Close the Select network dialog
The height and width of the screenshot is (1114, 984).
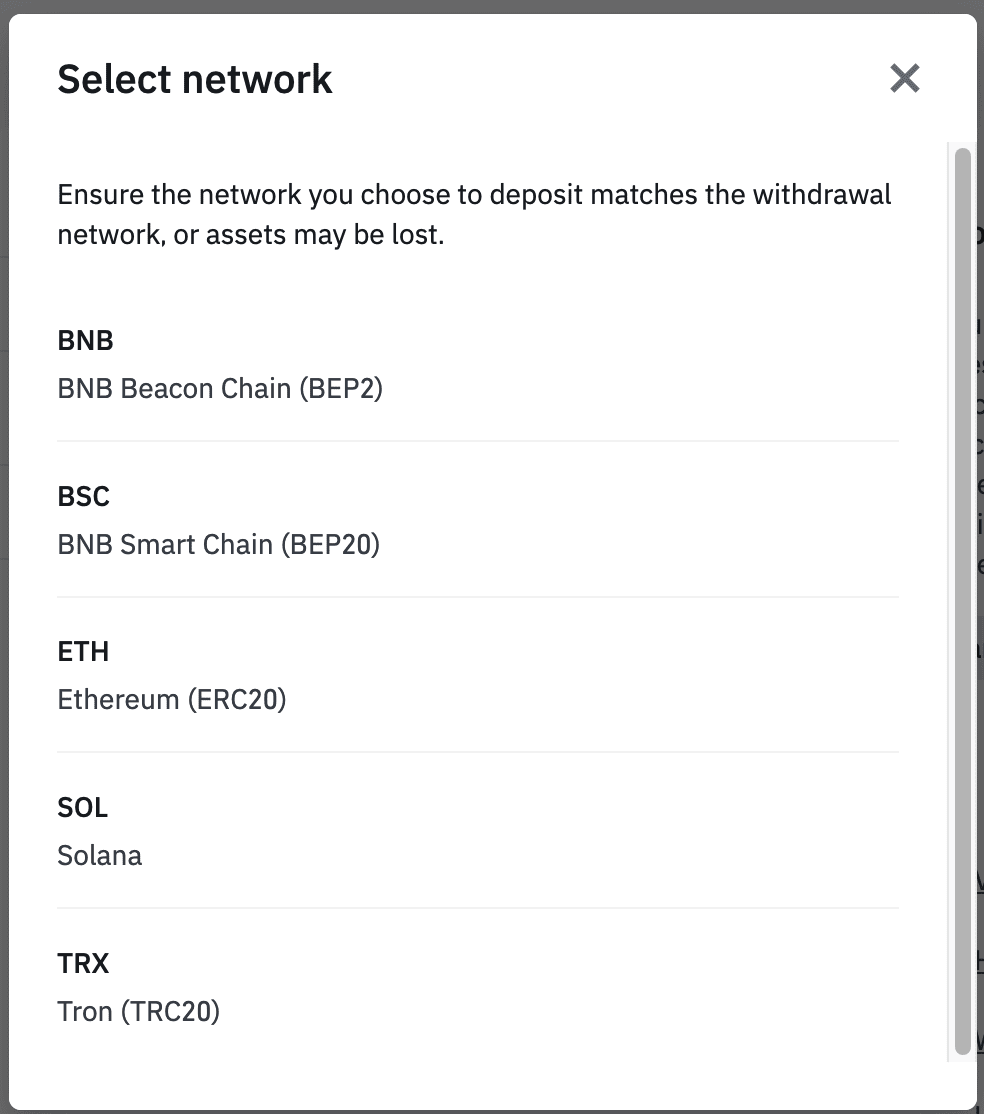(x=904, y=78)
